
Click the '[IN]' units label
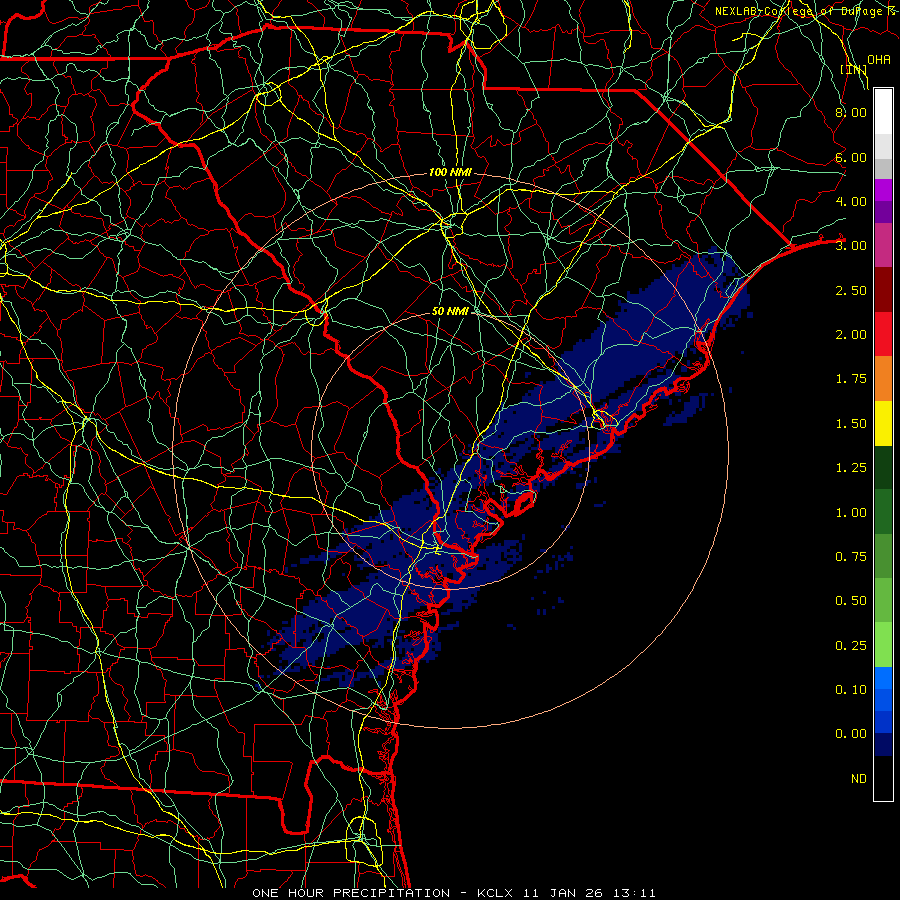pyautogui.click(x=854, y=69)
